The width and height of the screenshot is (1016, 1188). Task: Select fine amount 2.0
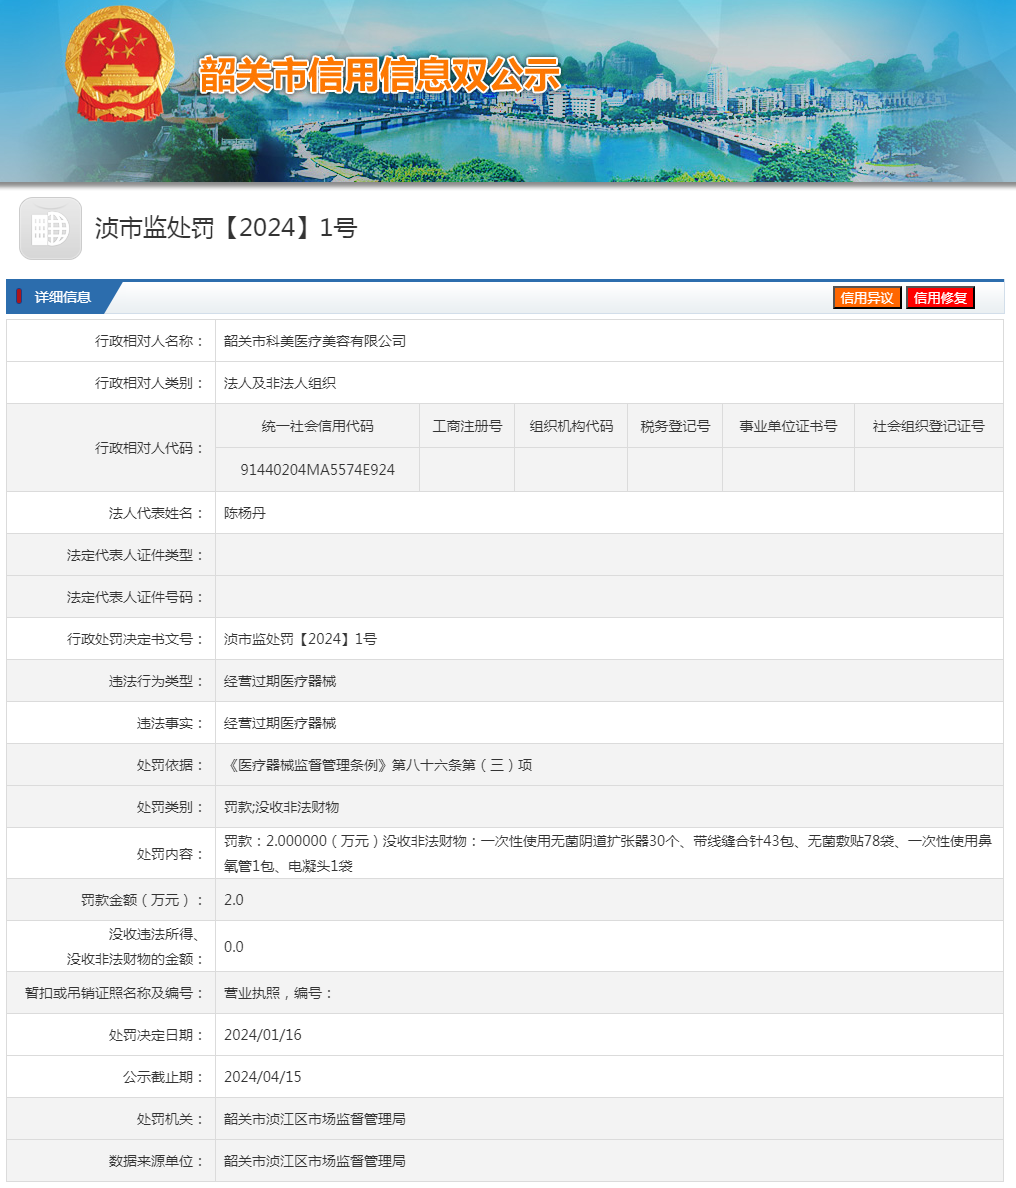pos(233,900)
